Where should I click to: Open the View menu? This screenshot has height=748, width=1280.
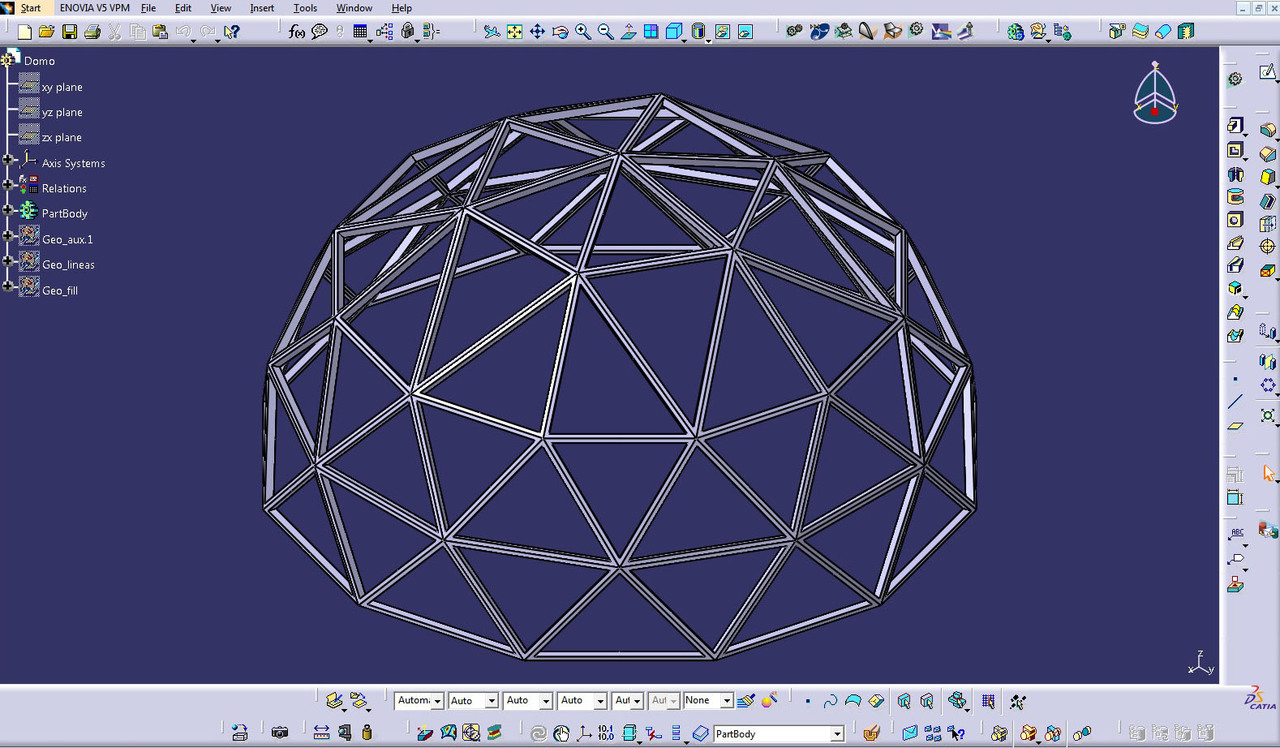(x=221, y=8)
